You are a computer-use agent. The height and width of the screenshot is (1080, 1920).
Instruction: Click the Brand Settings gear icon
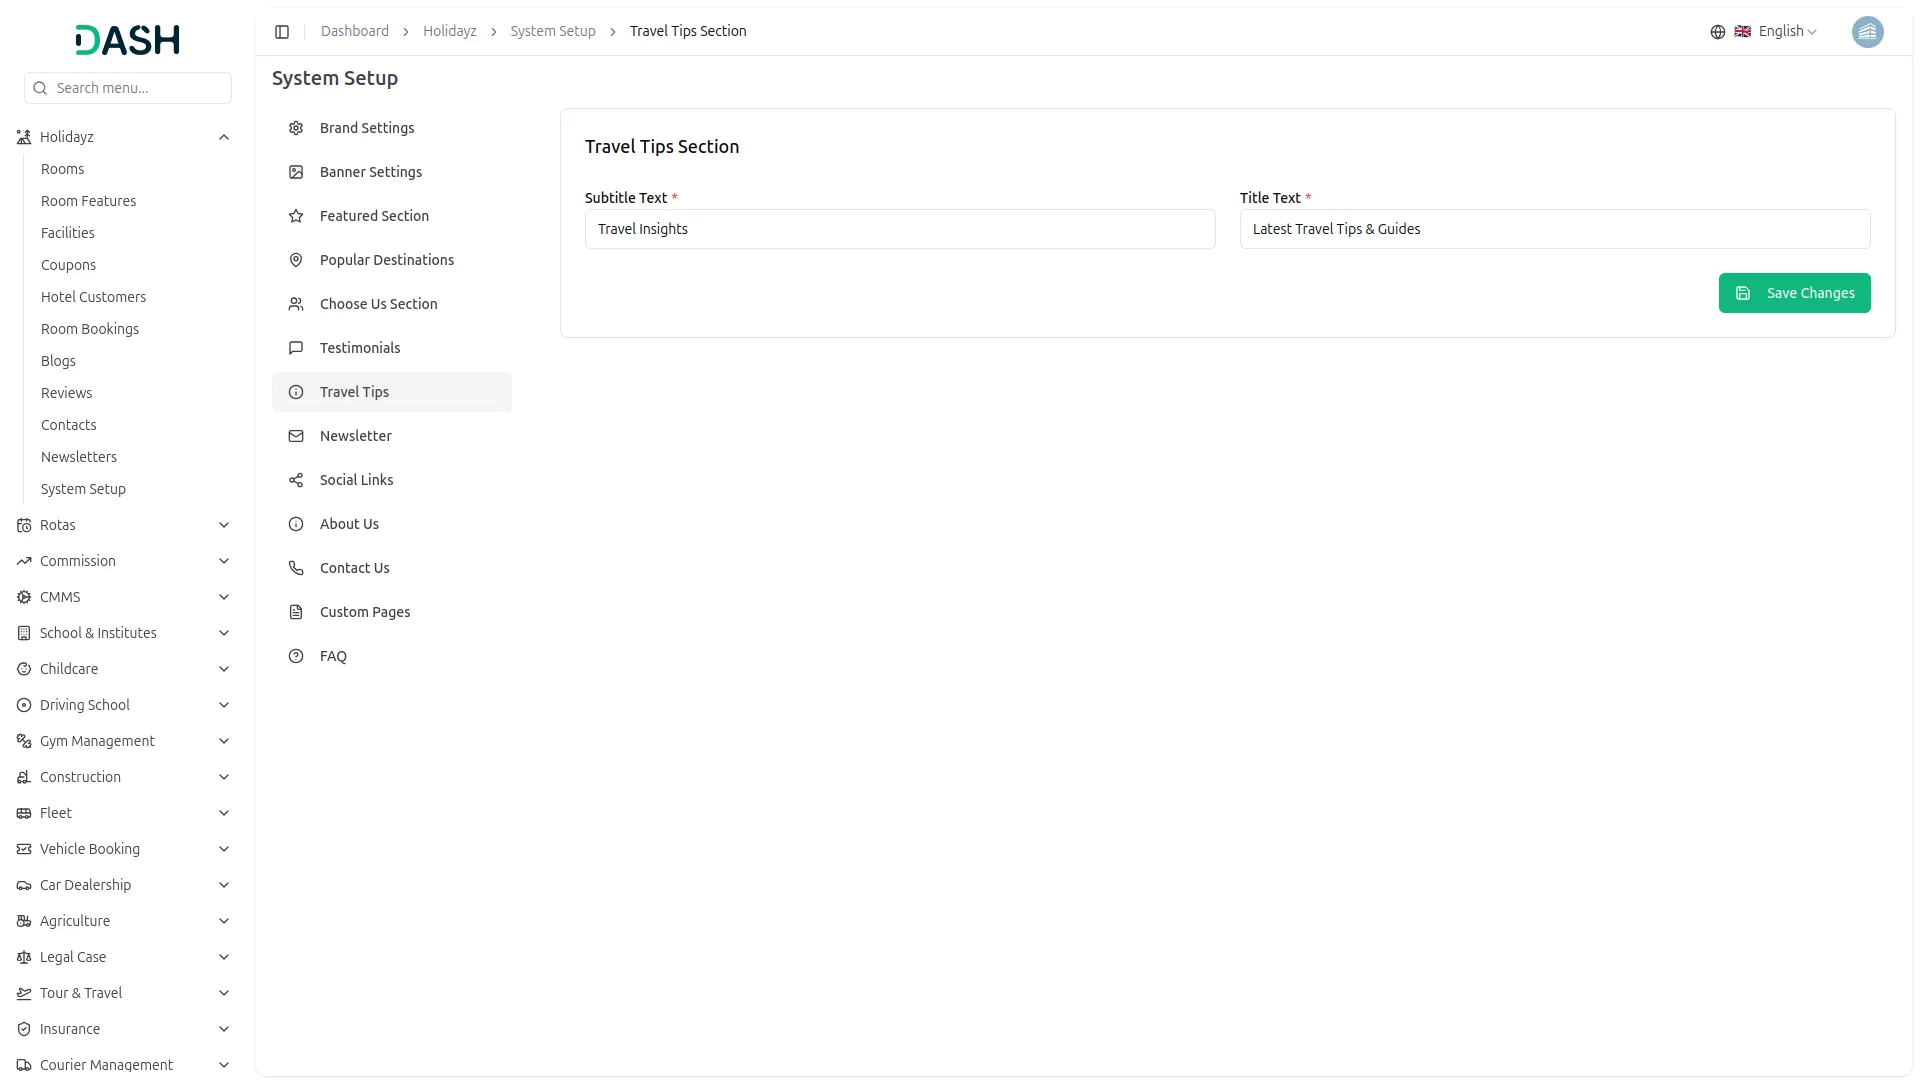tap(296, 128)
